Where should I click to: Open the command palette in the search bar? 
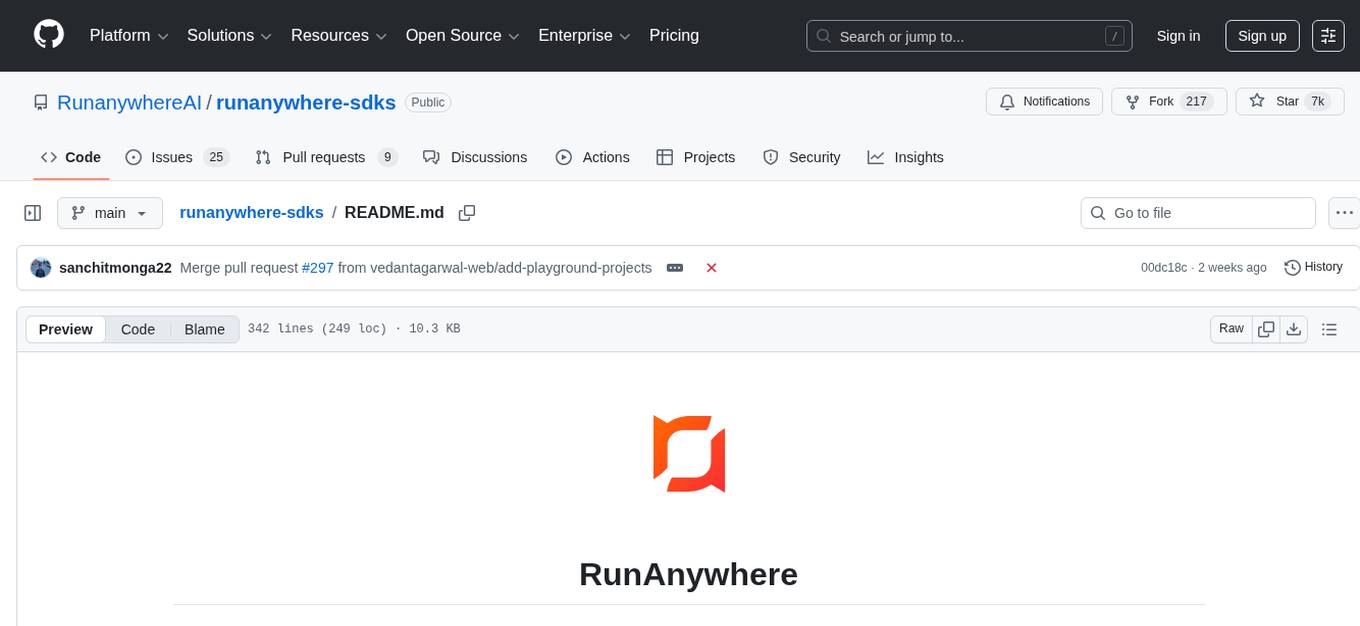(x=1114, y=35)
